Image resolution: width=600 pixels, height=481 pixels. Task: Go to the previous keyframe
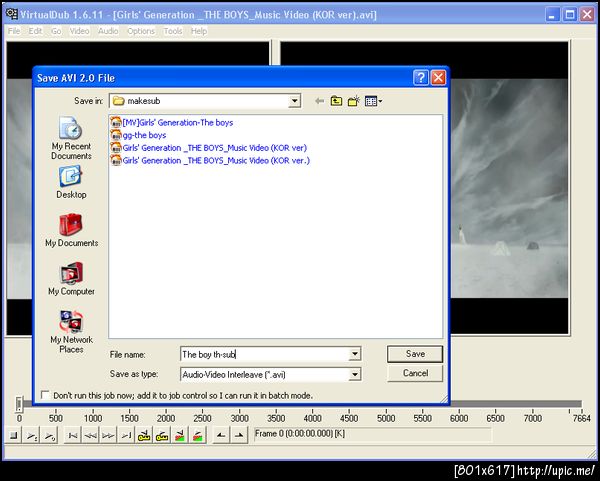pos(144,435)
